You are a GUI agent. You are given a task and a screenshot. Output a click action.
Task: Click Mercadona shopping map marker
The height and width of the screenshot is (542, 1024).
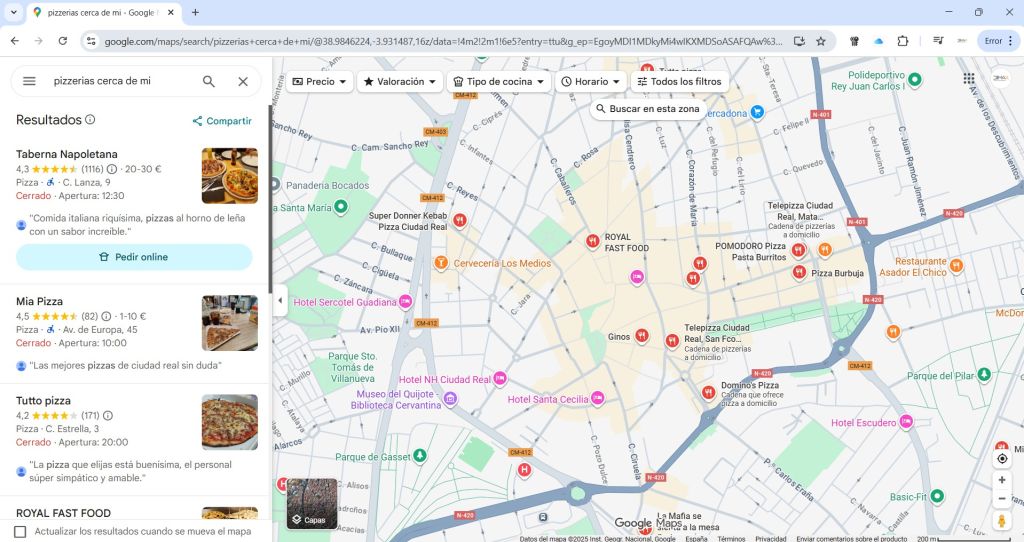[757, 112]
